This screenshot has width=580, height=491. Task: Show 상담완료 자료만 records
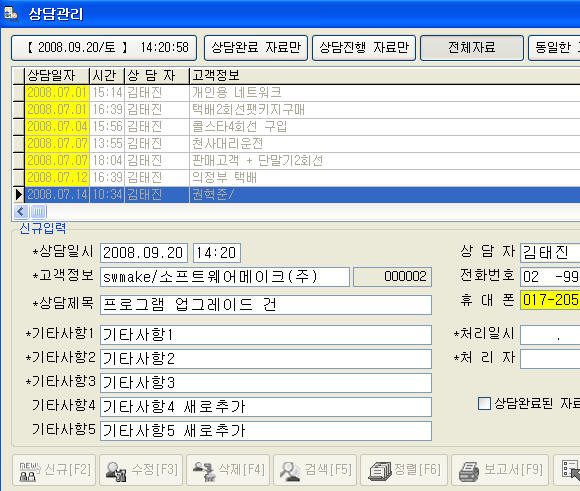coord(256,48)
